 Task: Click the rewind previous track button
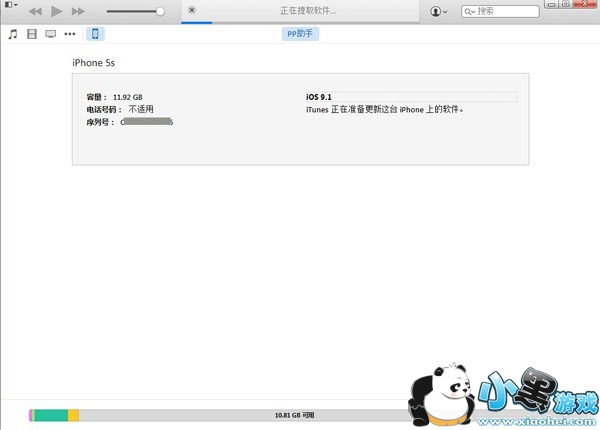[35, 11]
